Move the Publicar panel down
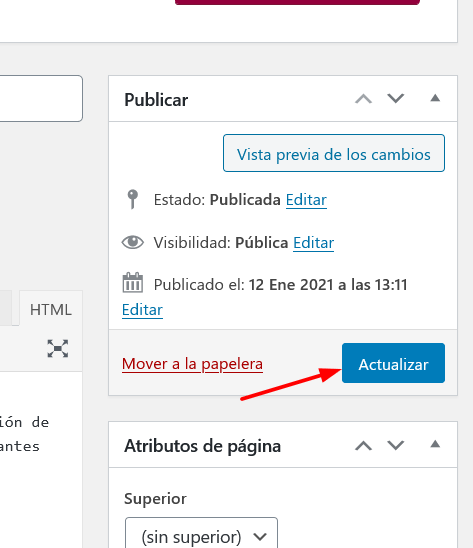The image size is (473, 548). 396,98
